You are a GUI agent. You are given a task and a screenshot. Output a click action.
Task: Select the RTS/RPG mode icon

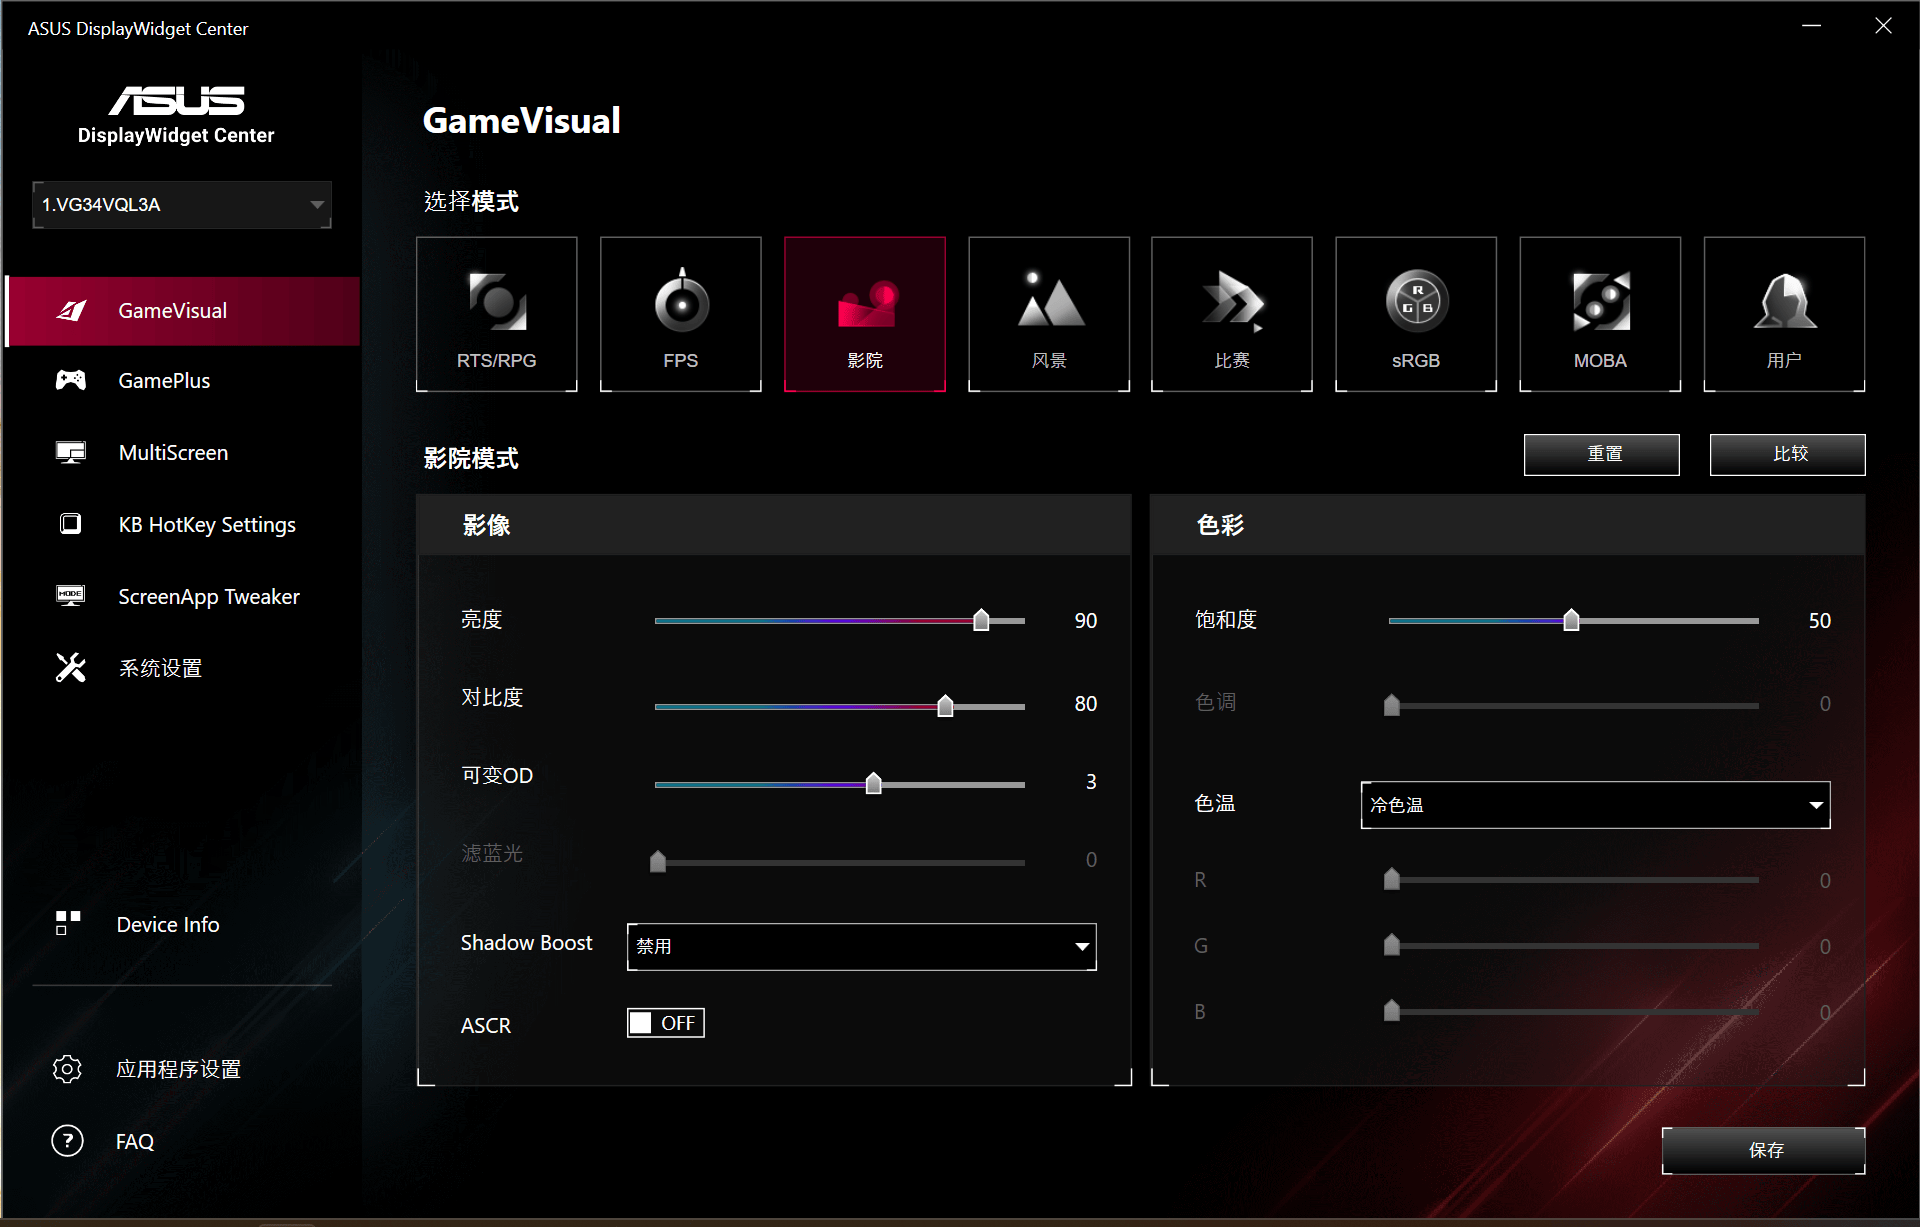click(497, 300)
